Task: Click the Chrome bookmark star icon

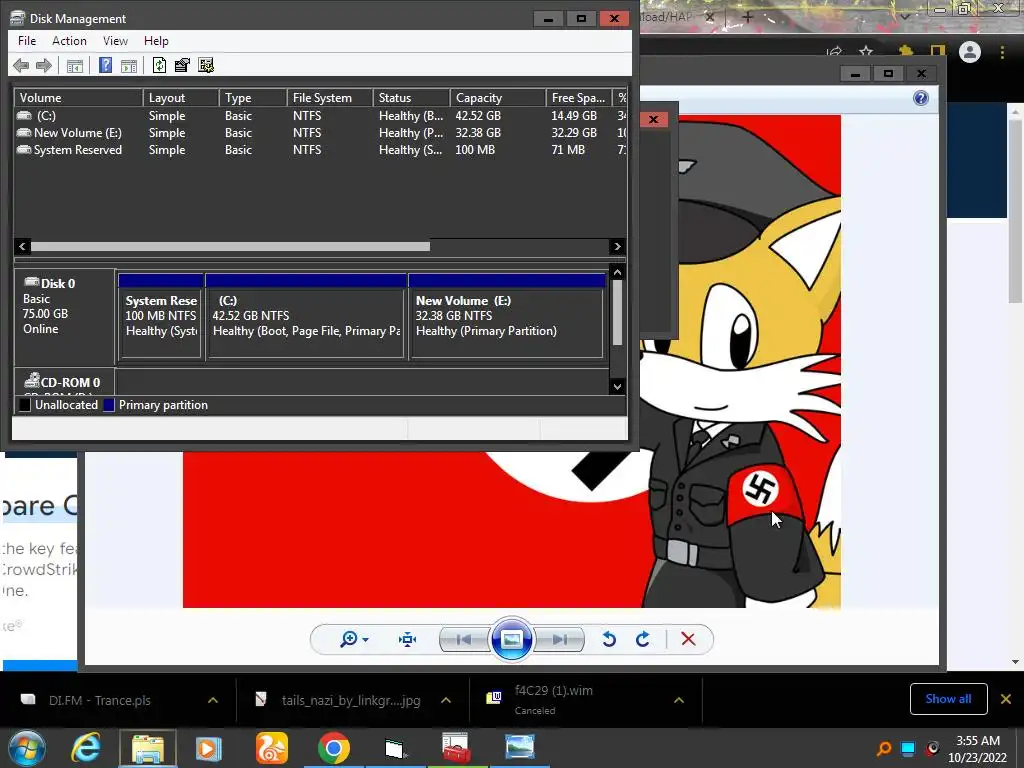Action: (866, 51)
